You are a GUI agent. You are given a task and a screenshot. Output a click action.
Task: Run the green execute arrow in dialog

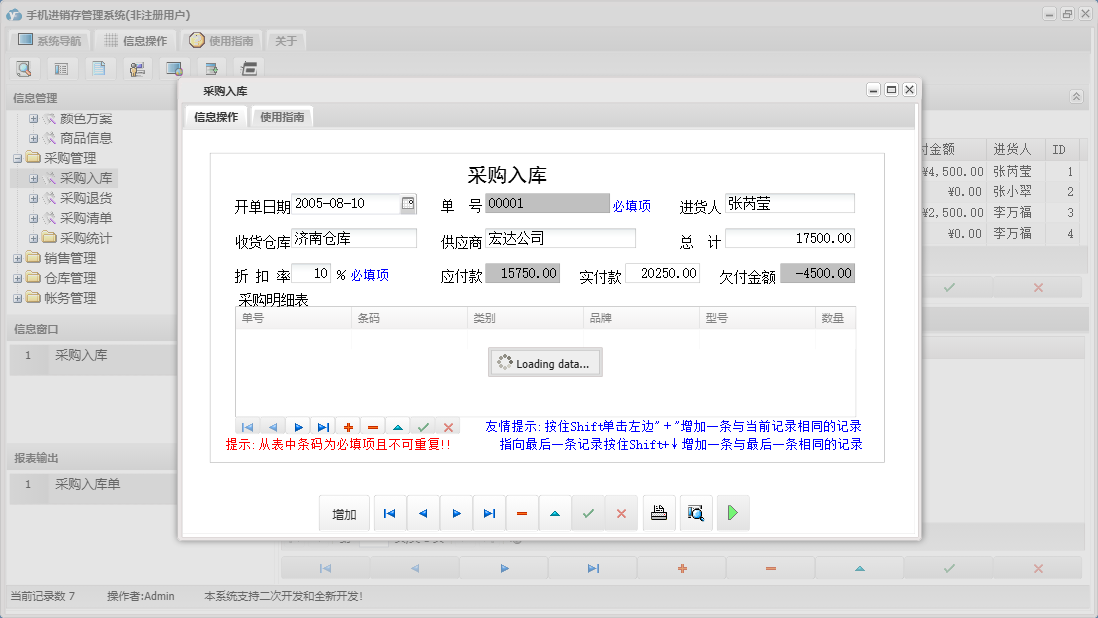[733, 512]
